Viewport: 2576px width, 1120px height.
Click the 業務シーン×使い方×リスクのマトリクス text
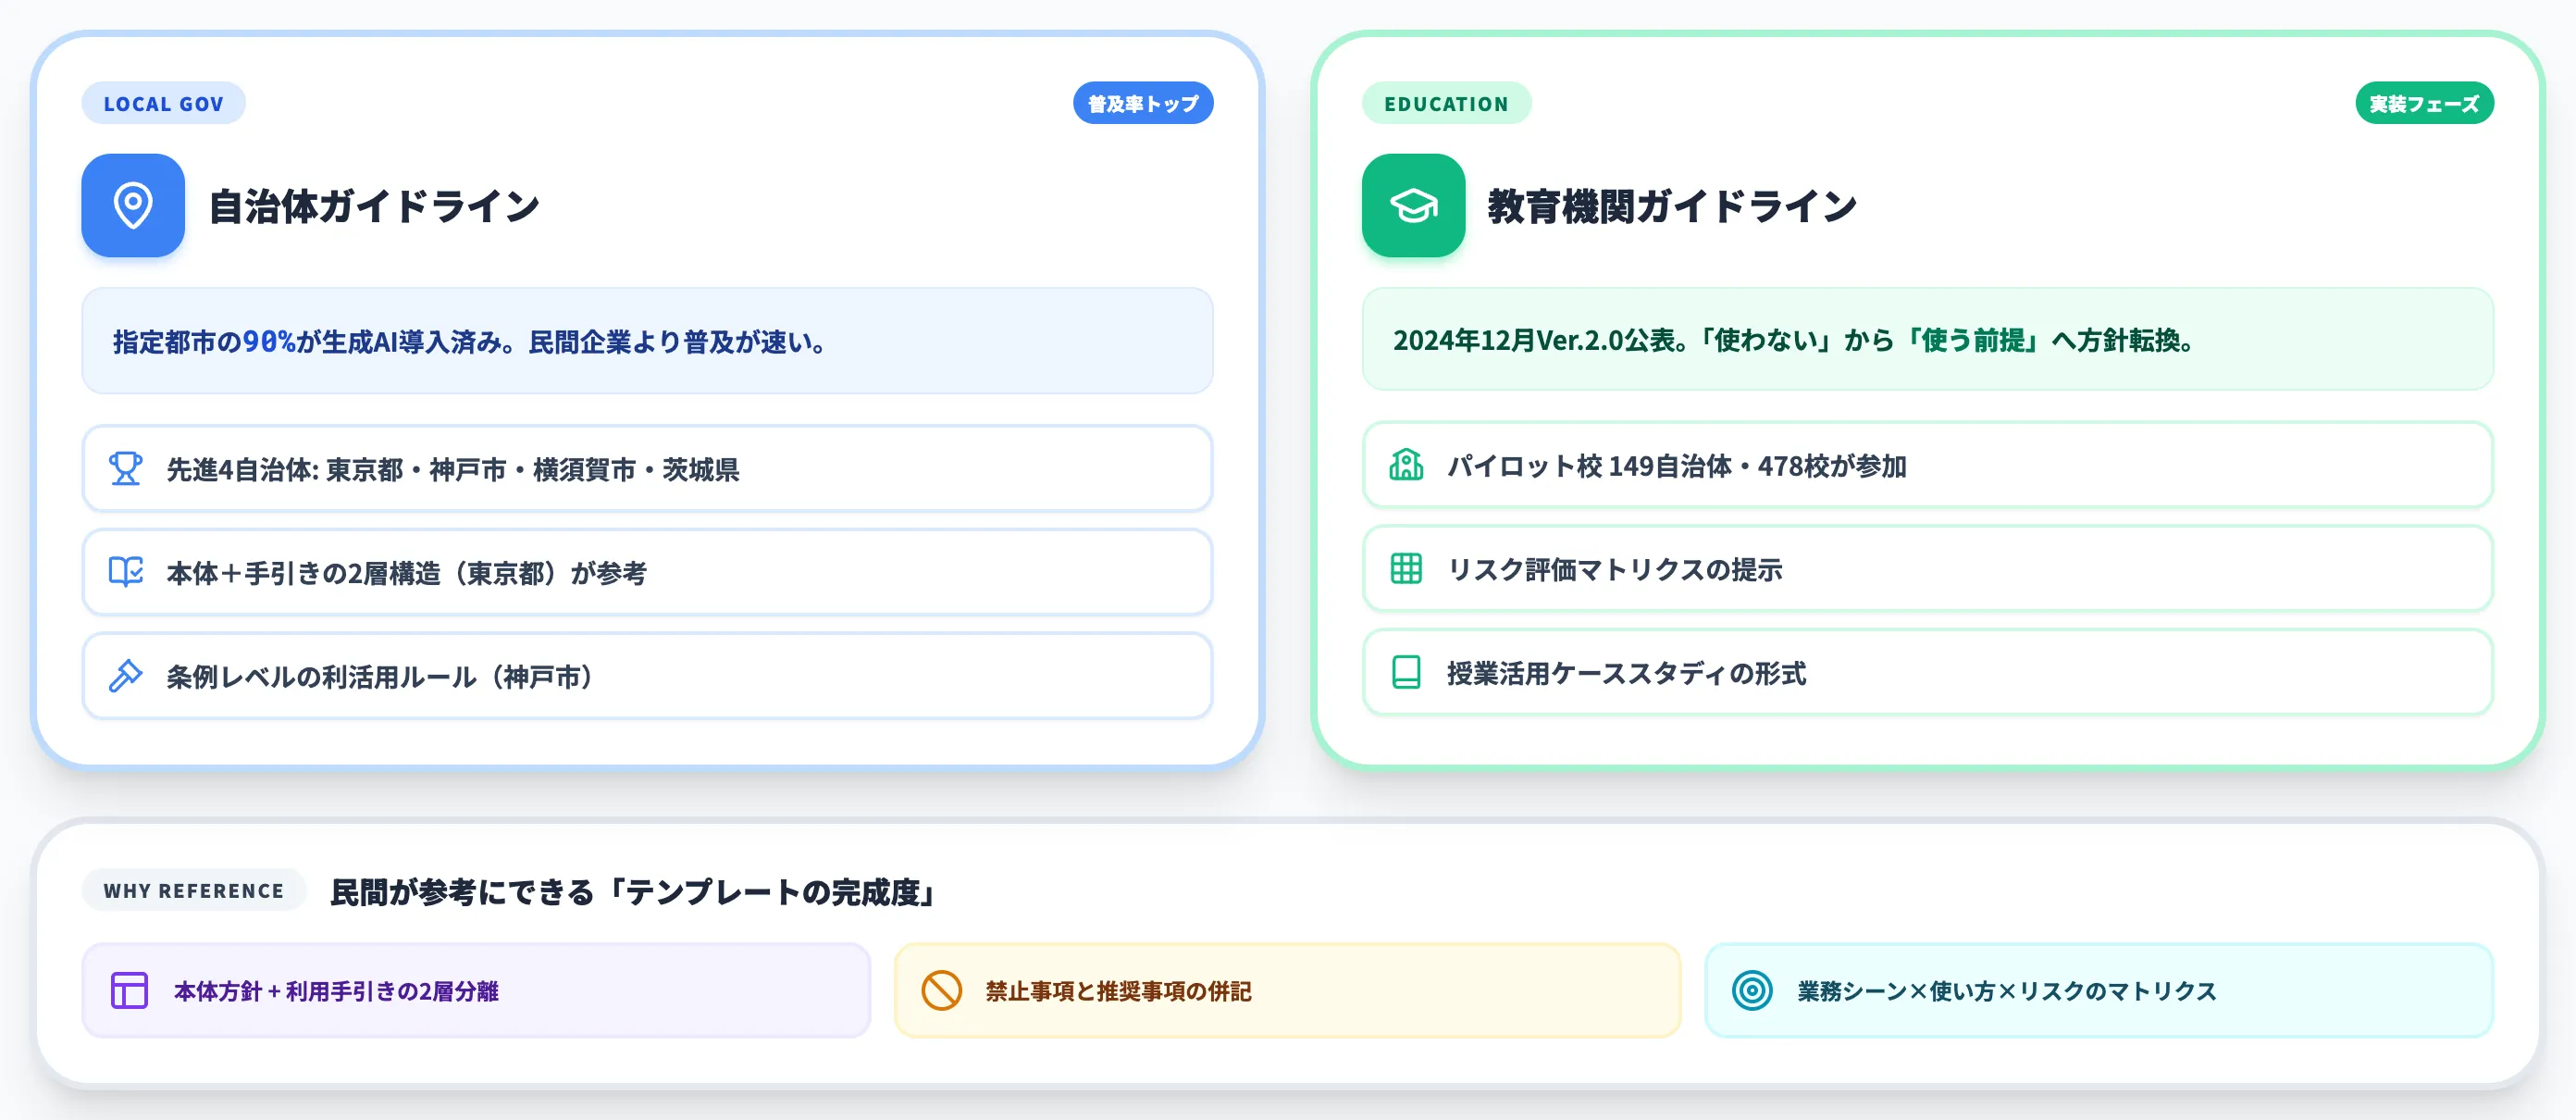pyautogui.click(x=2007, y=991)
